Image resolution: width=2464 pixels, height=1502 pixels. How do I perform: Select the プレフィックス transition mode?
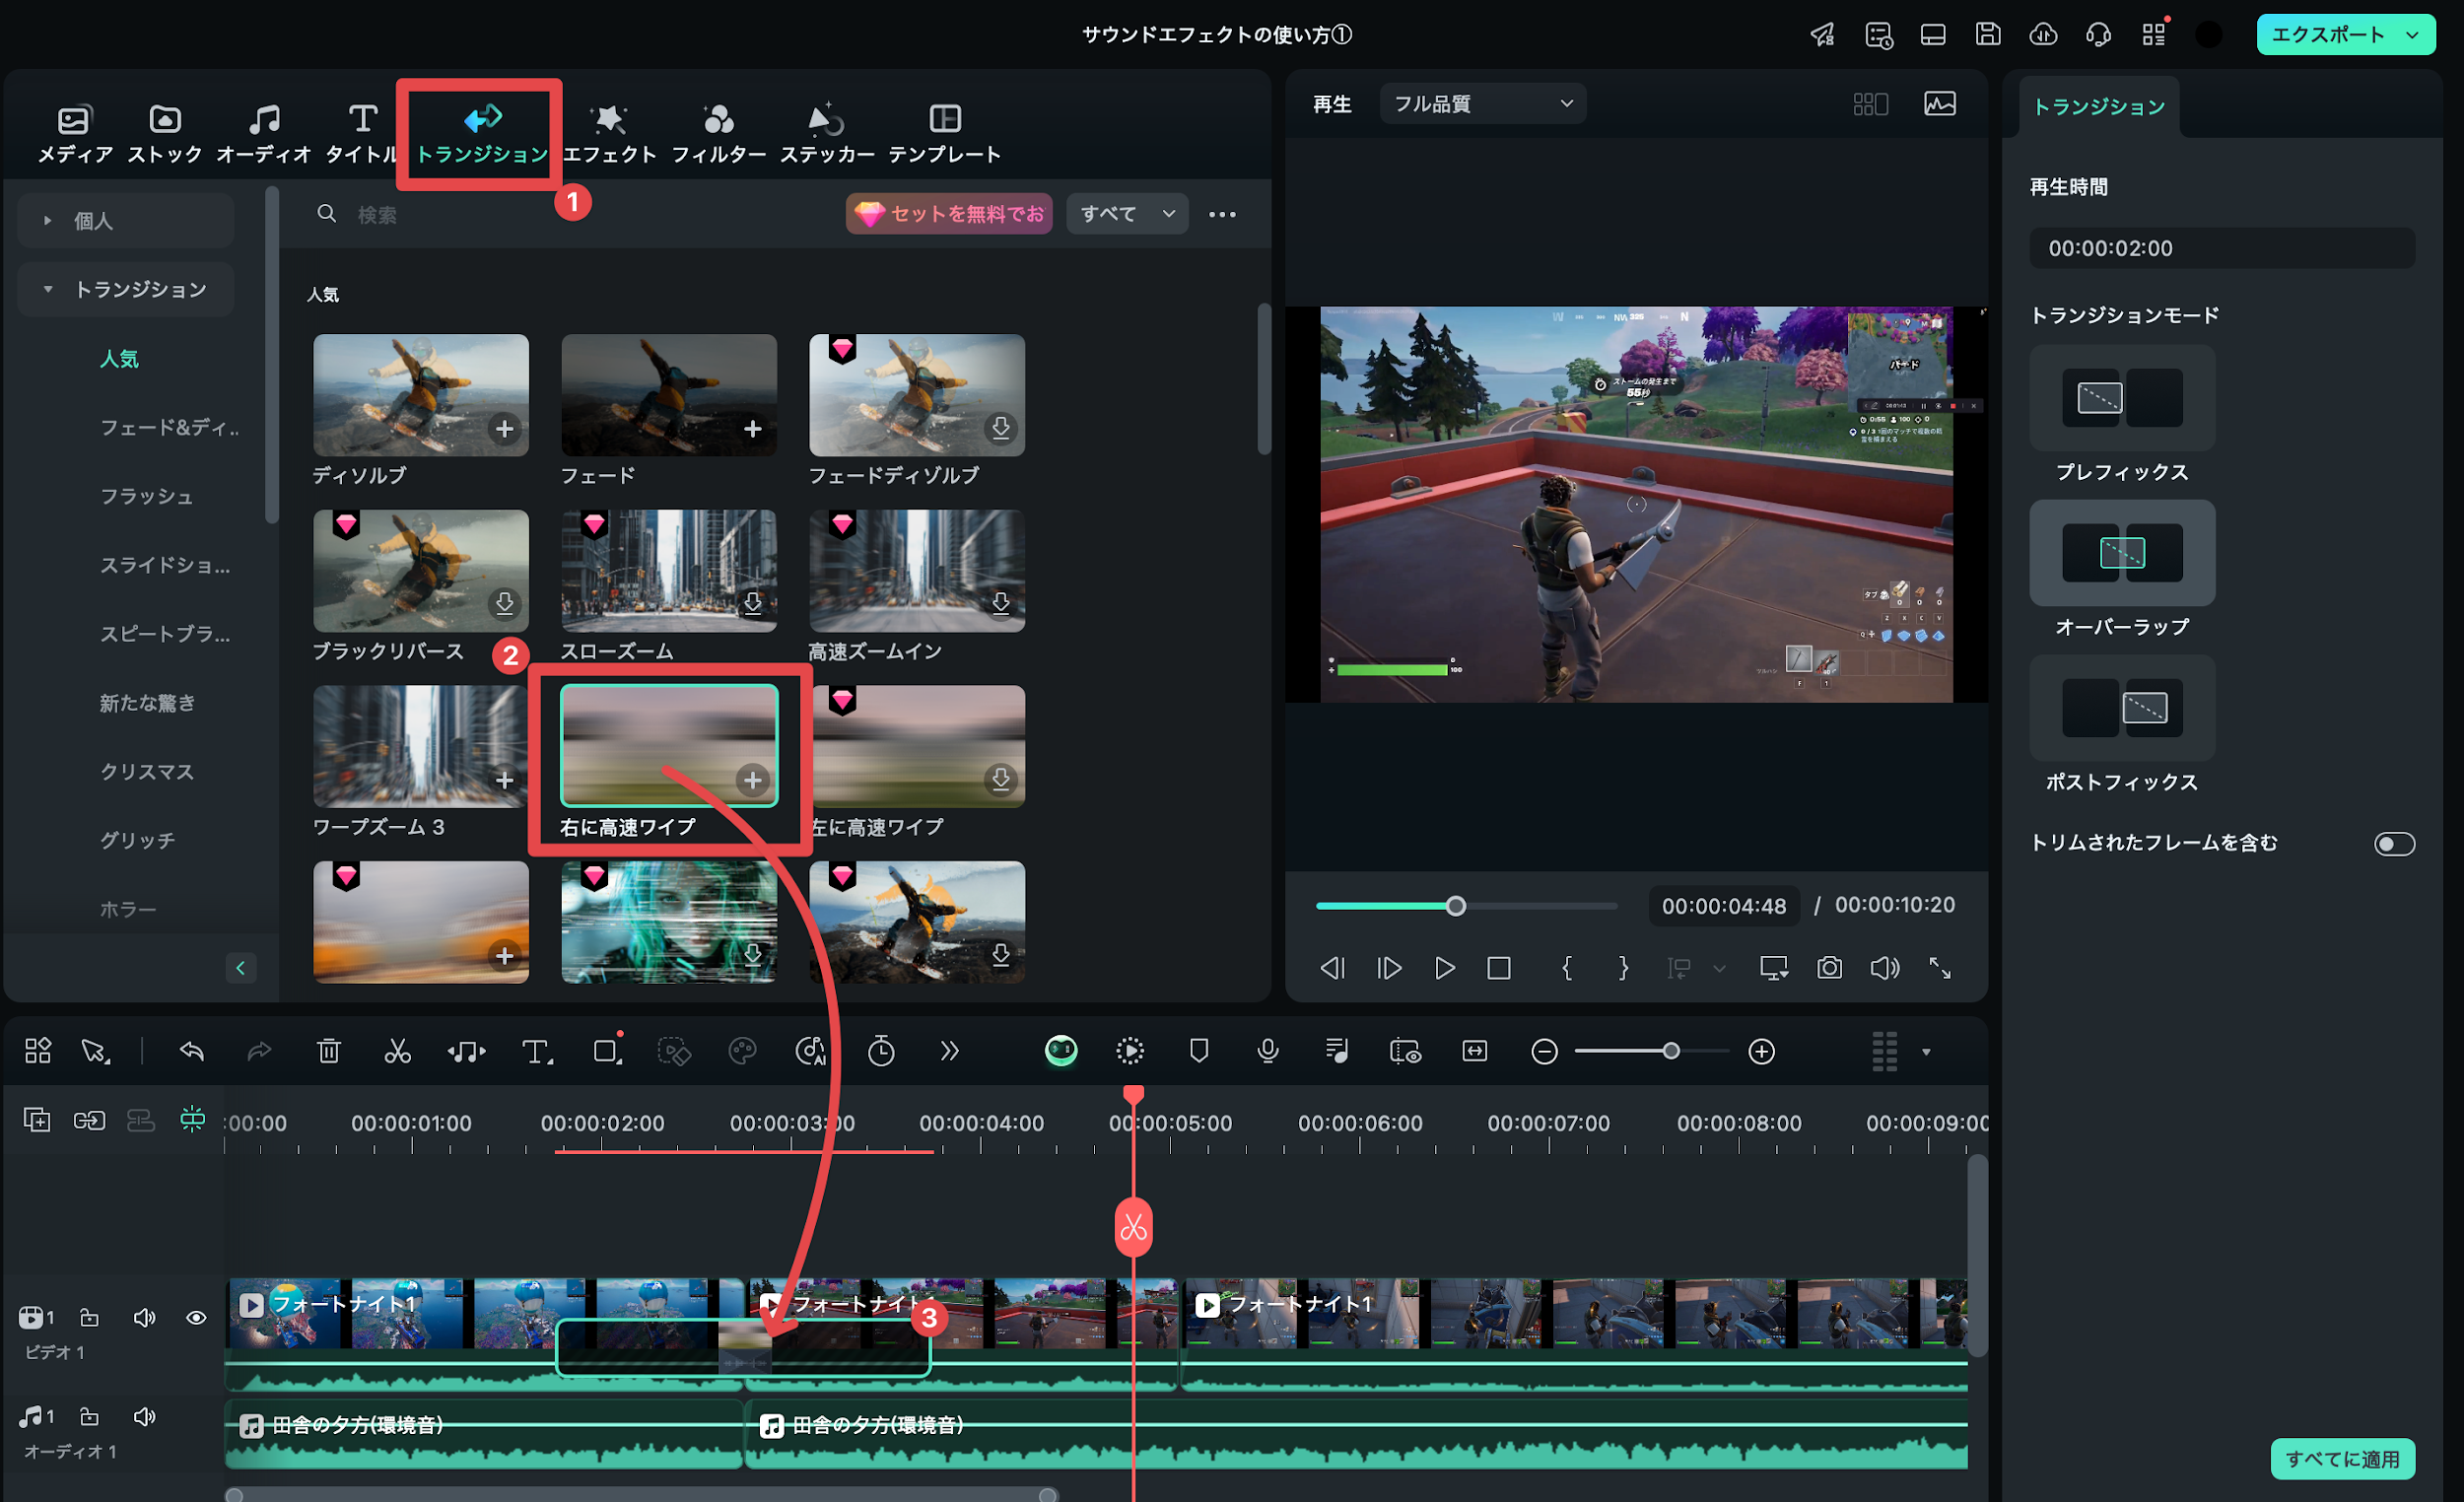2122,397
